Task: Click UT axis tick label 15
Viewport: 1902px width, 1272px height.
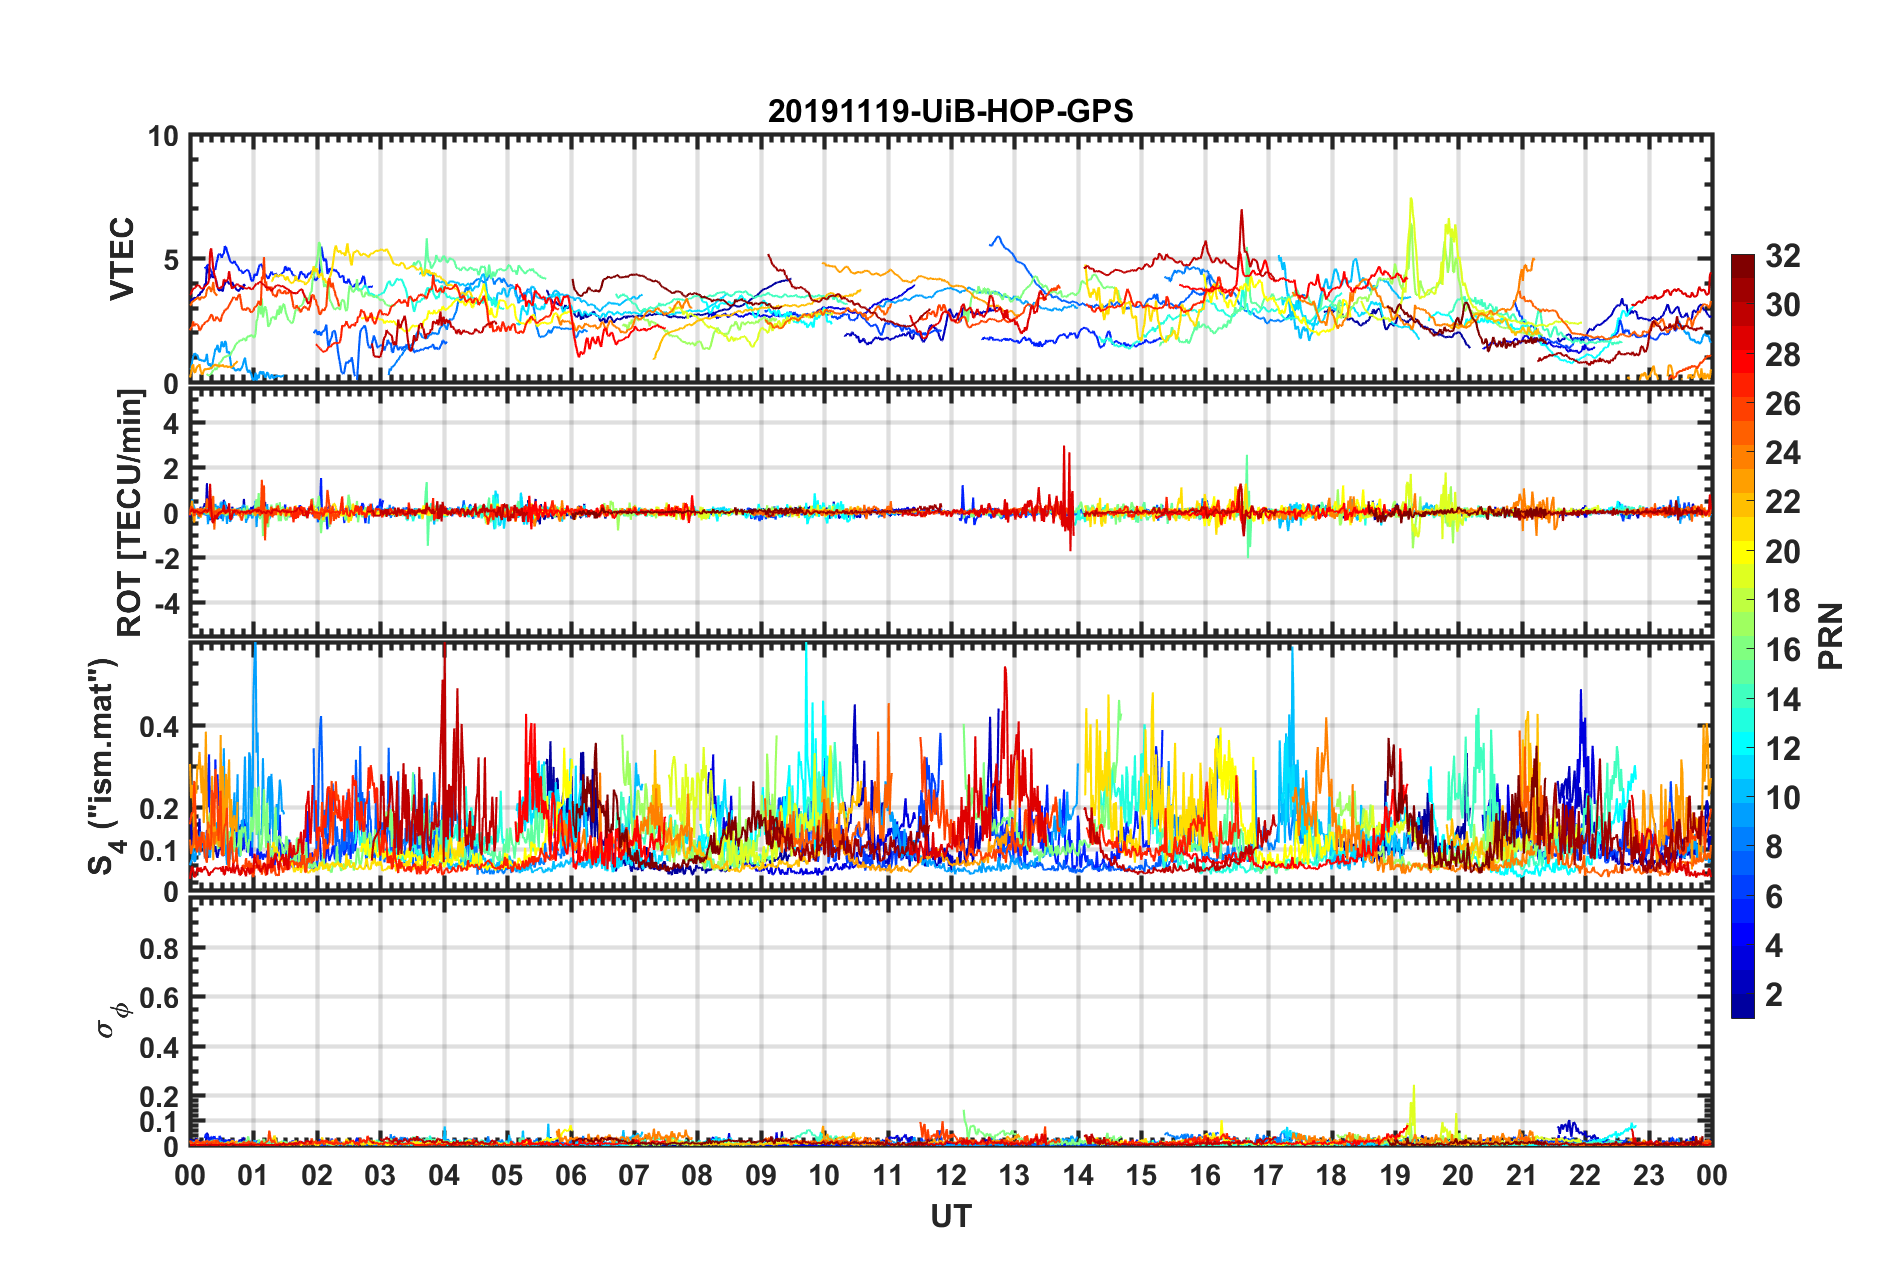Action: (1141, 1175)
